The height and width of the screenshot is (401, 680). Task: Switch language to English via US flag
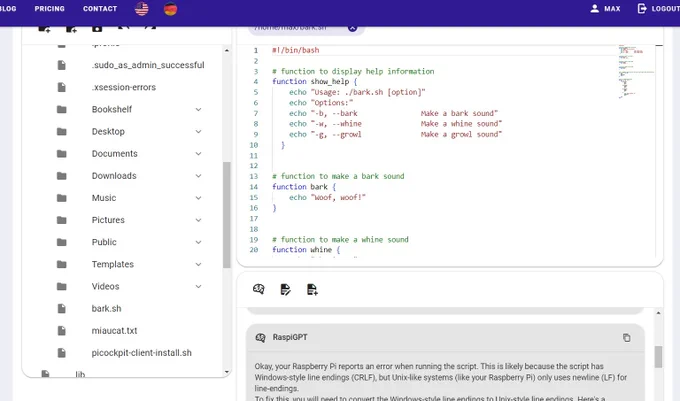coord(142,9)
